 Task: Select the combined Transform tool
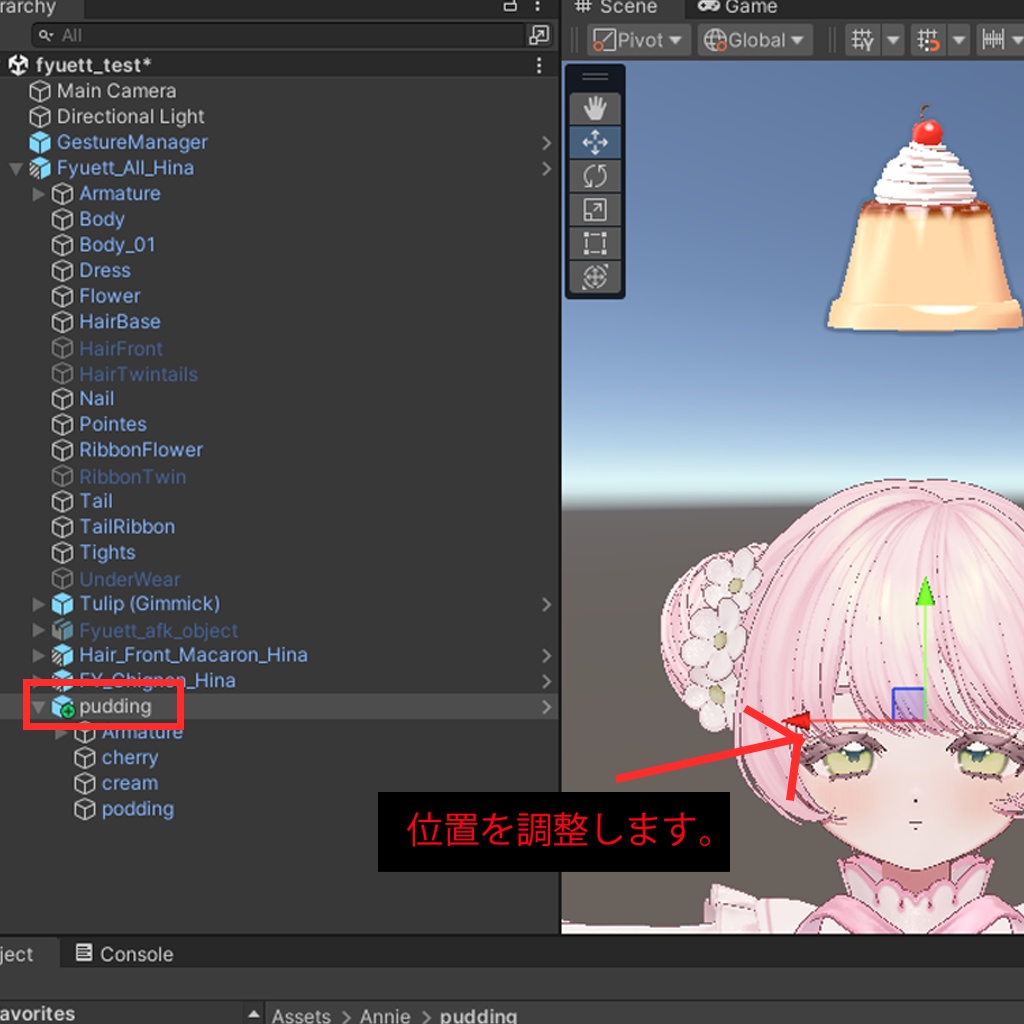[596, 278]
